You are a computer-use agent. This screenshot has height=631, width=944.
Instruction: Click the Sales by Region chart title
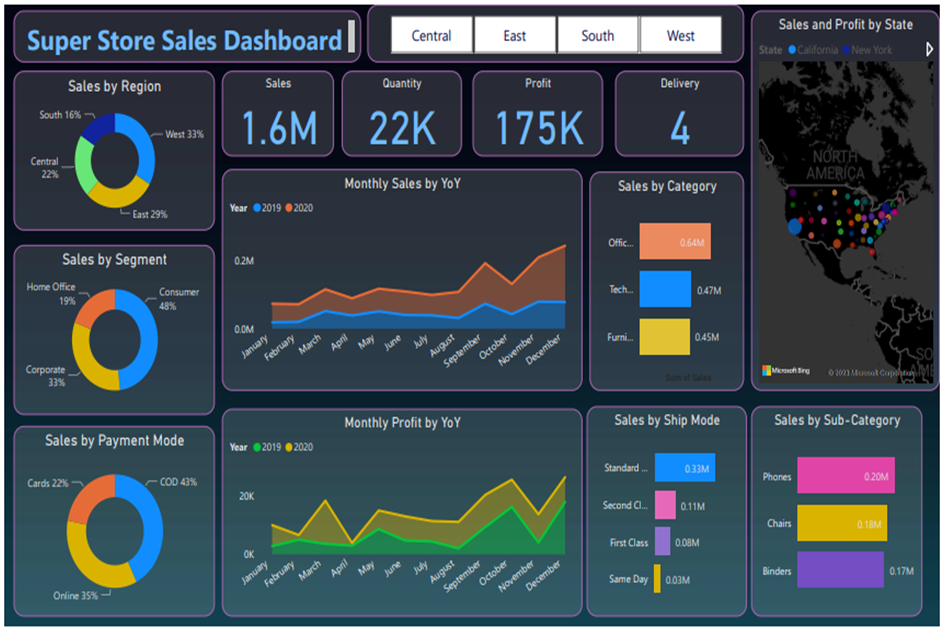(114, 86)
